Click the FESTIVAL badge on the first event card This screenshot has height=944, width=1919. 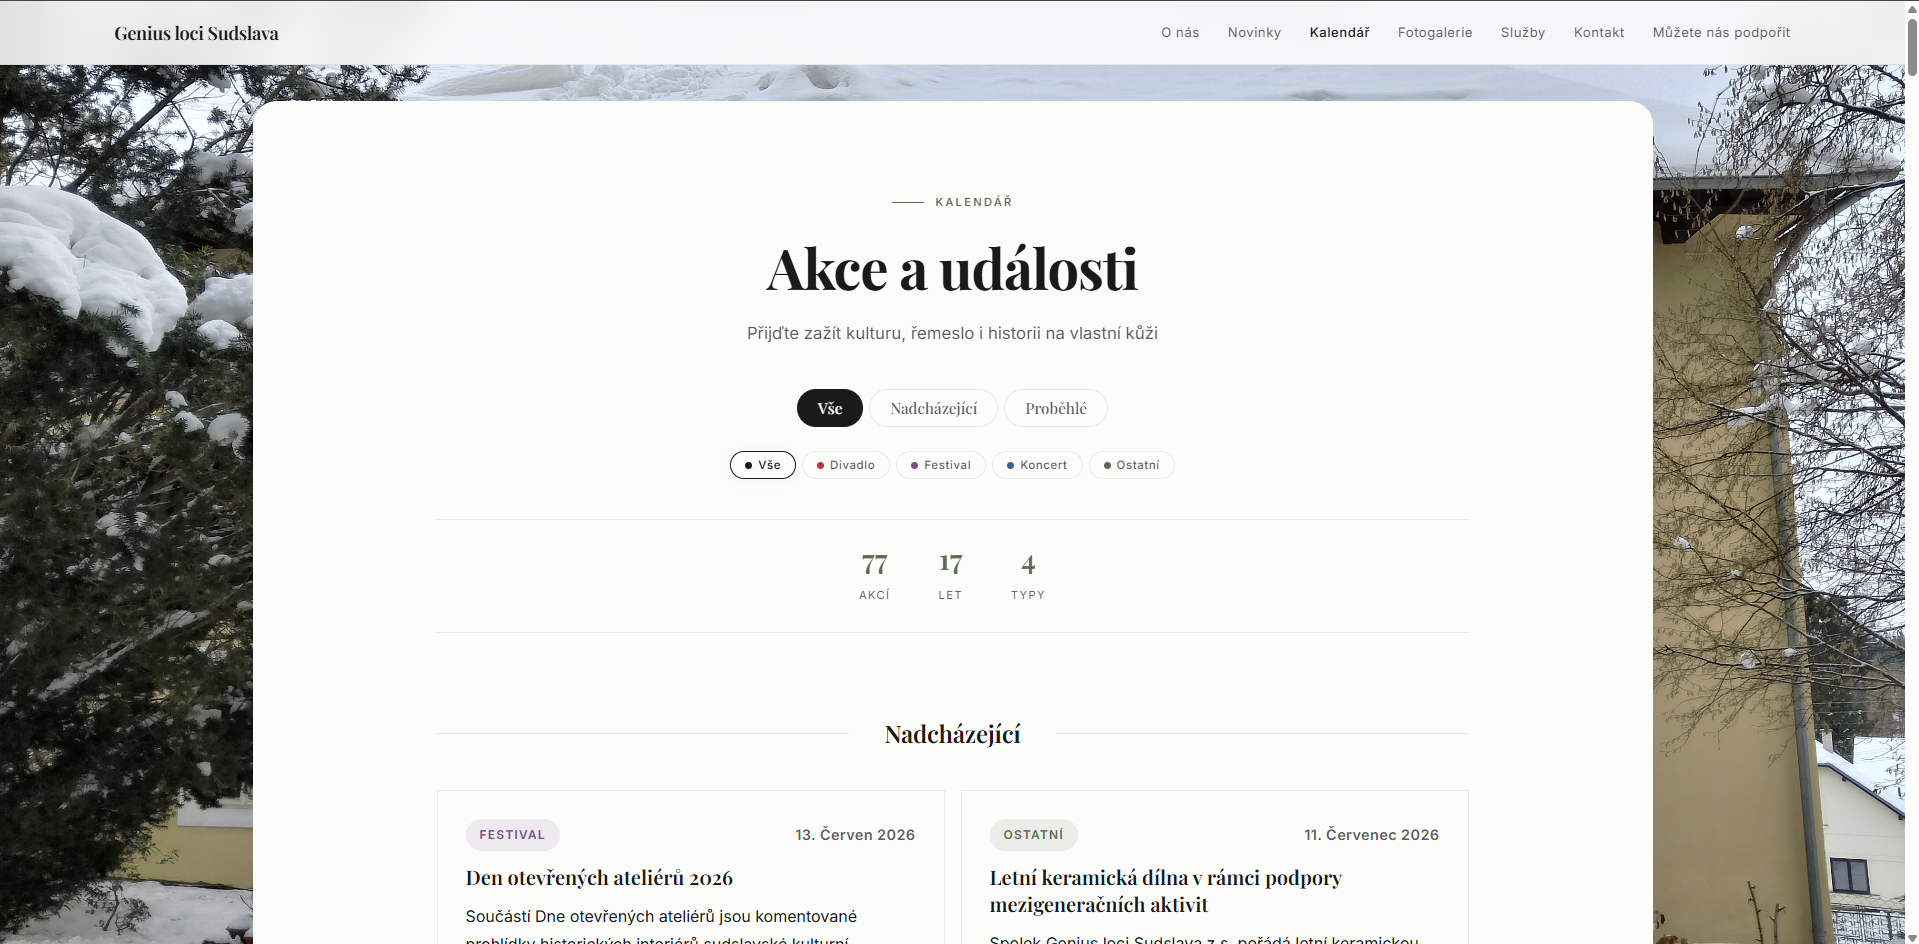pyautogui.click(x=512, y=835)
